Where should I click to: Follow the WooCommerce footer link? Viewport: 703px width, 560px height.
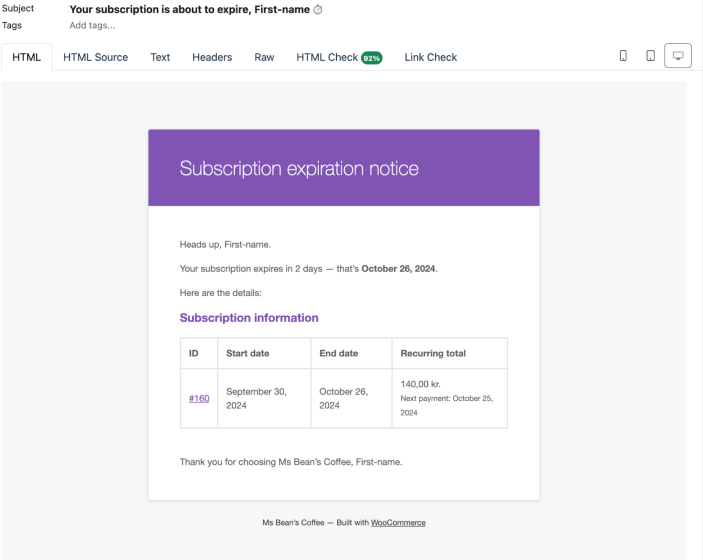pos(398,522)
